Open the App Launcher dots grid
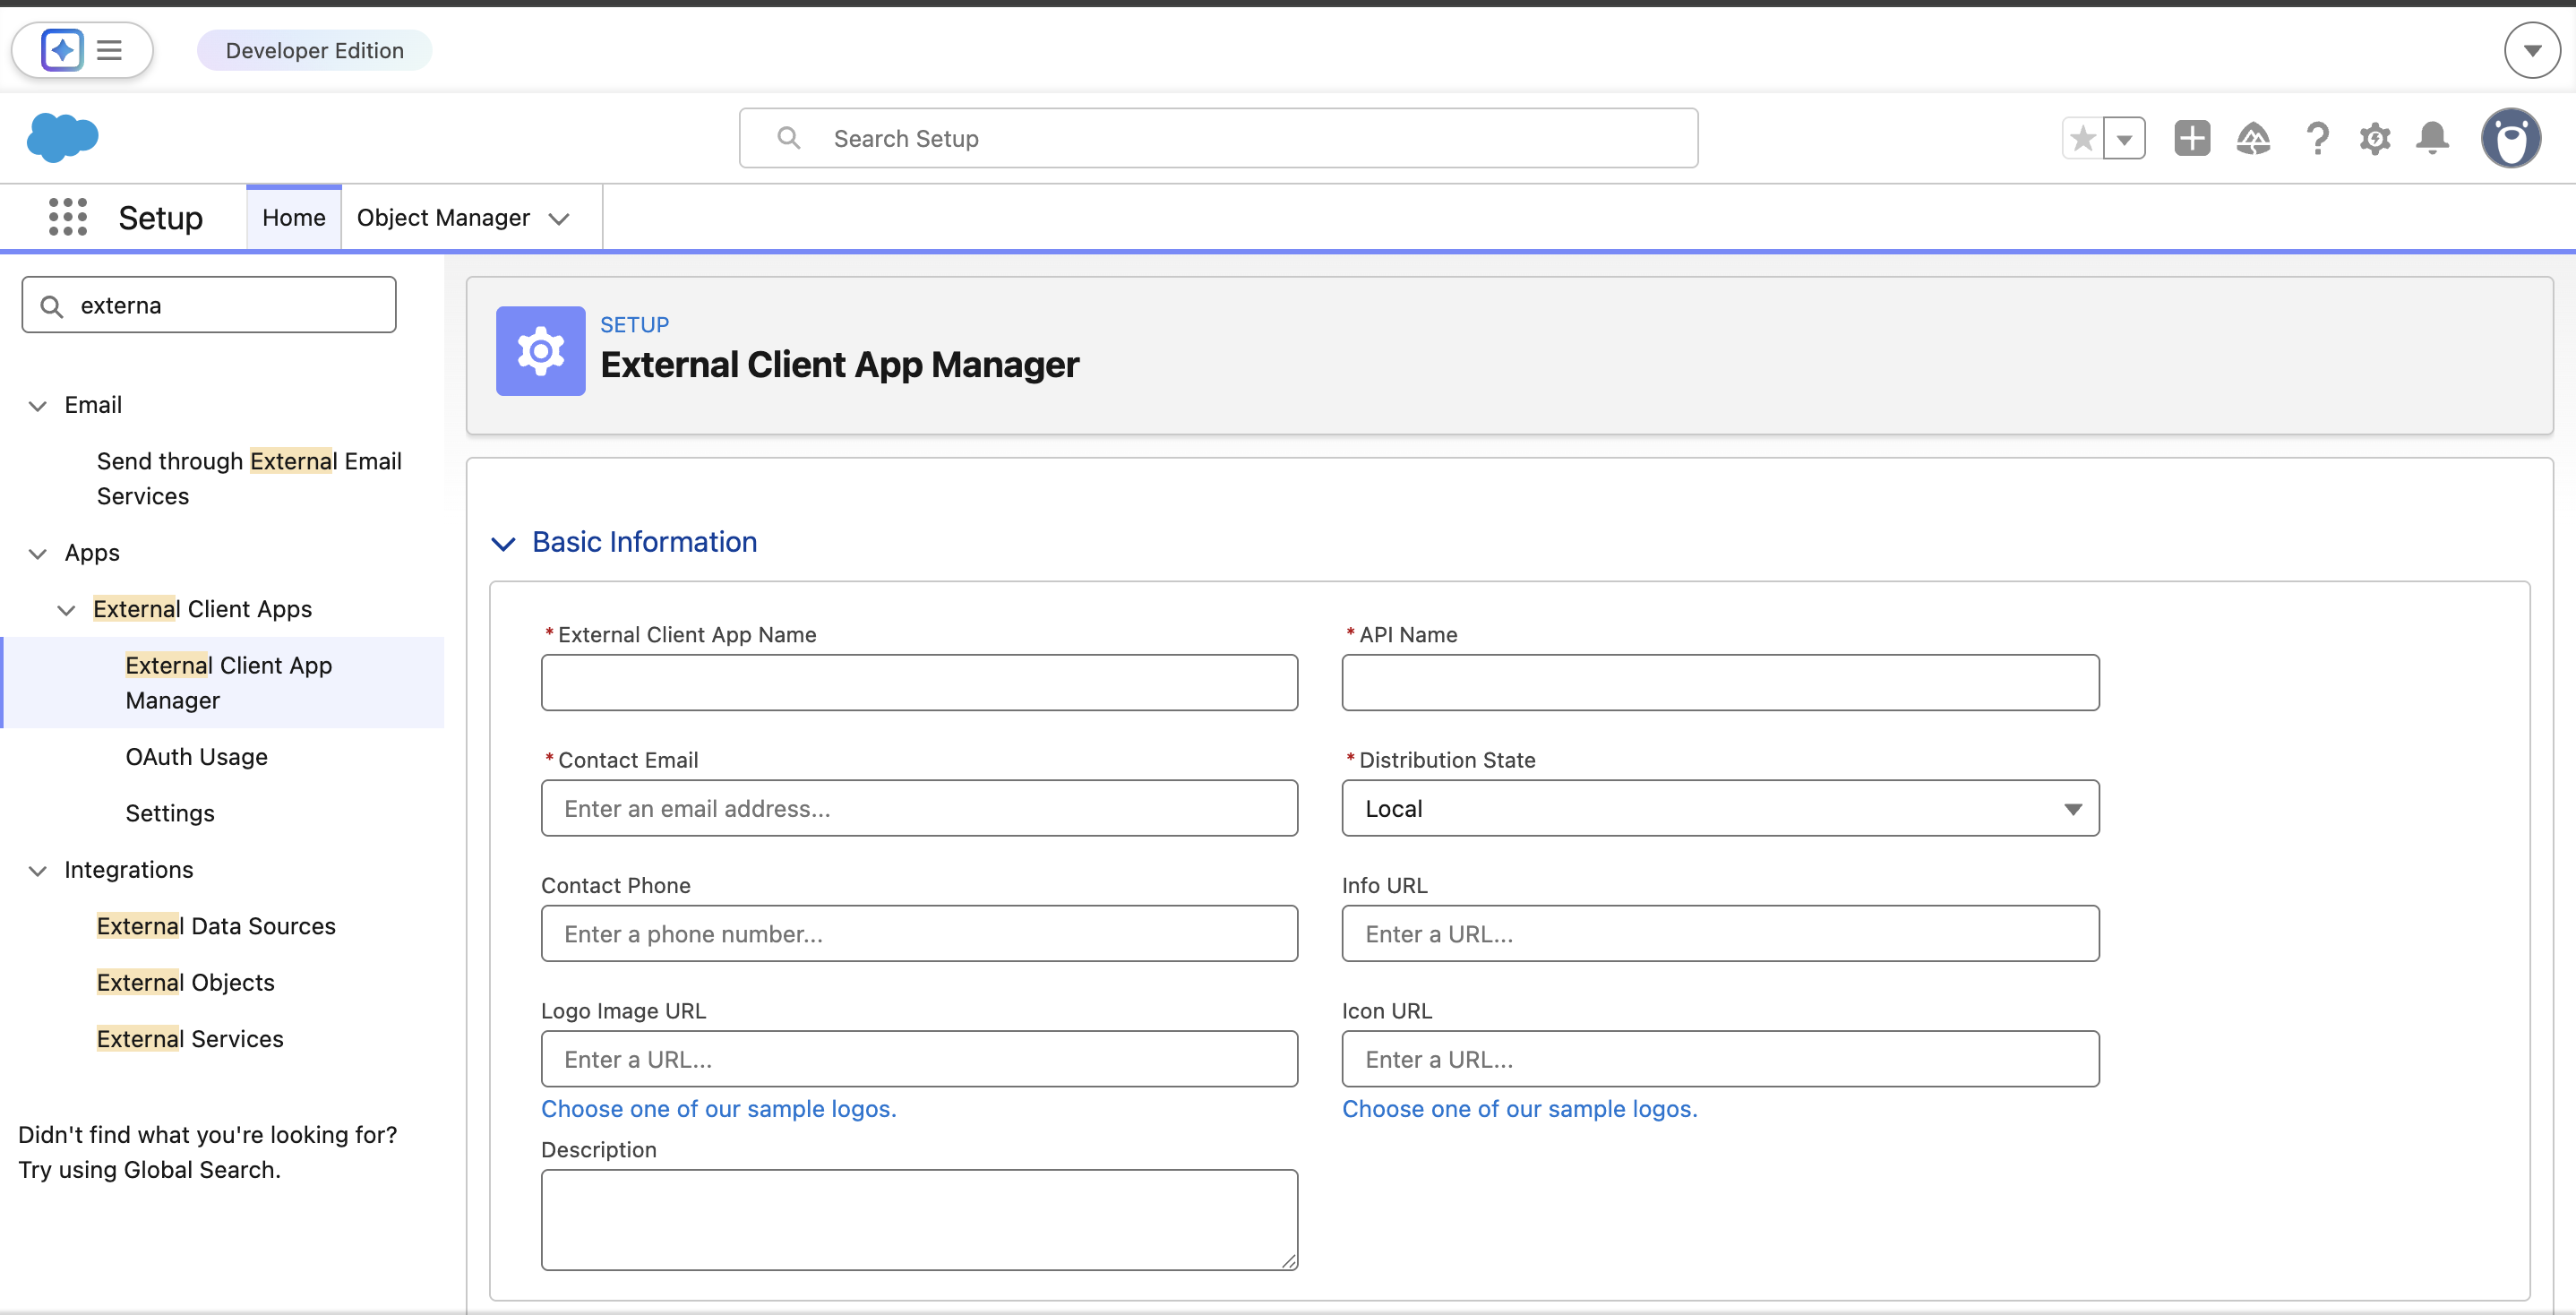Screen dimensions: 2576x1315 pos(68,217)
